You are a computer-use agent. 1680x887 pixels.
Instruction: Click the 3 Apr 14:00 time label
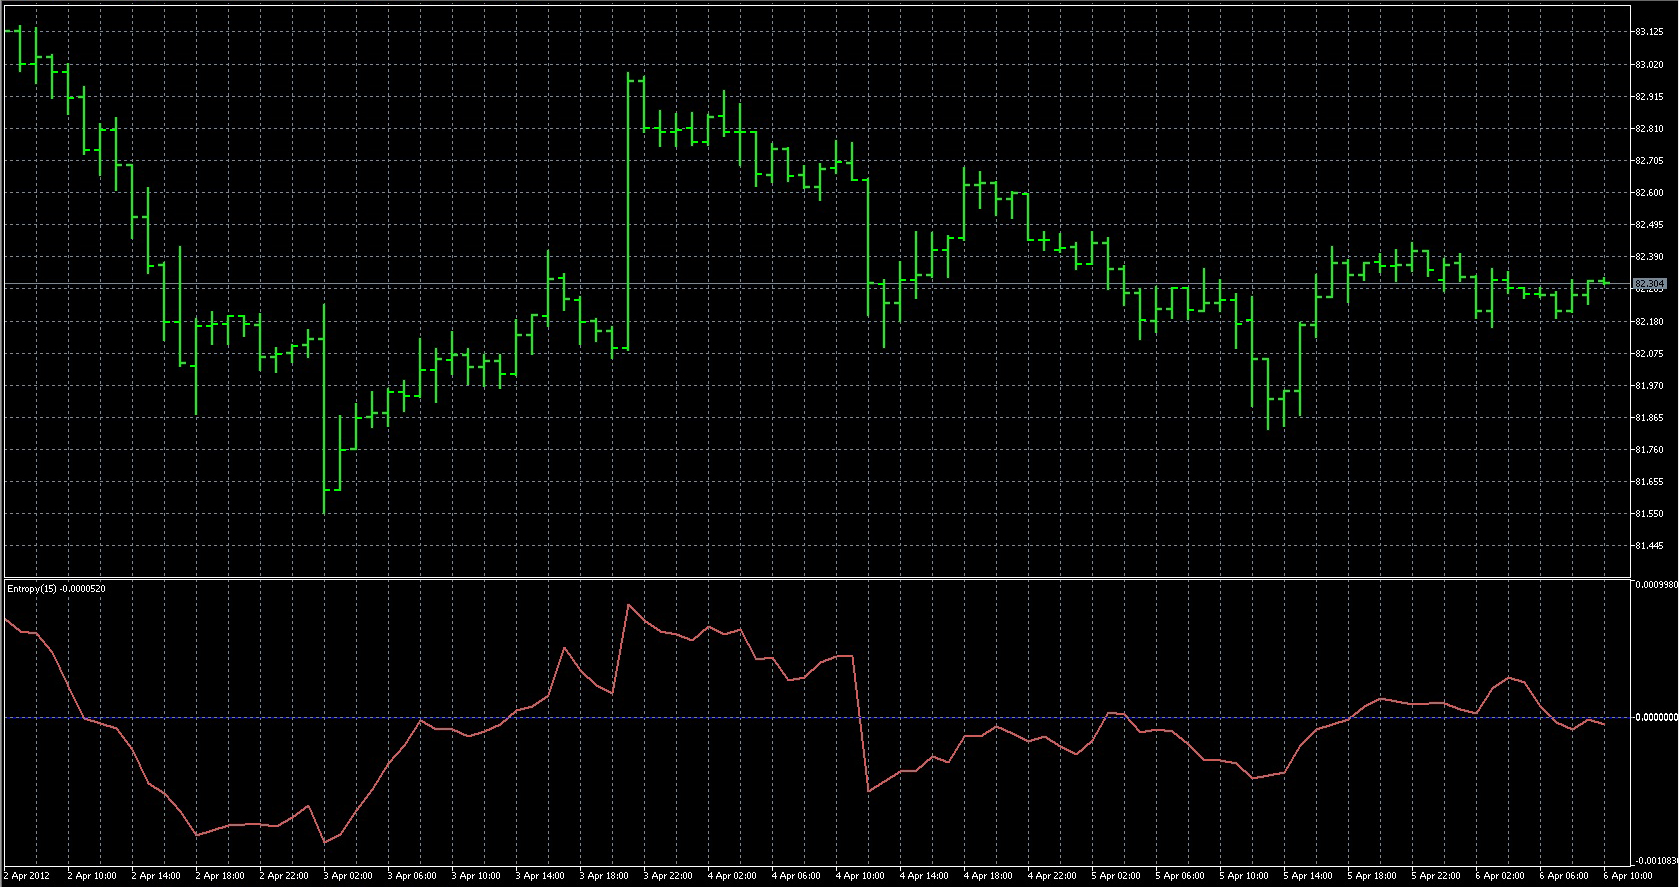540,876
